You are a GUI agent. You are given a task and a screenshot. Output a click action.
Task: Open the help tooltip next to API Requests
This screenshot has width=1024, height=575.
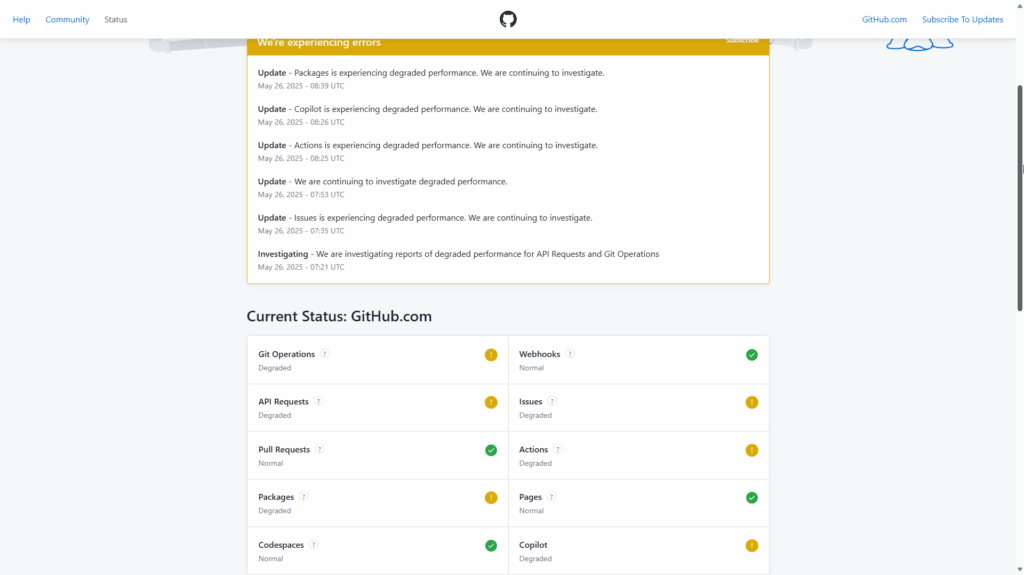pos(318,401)
